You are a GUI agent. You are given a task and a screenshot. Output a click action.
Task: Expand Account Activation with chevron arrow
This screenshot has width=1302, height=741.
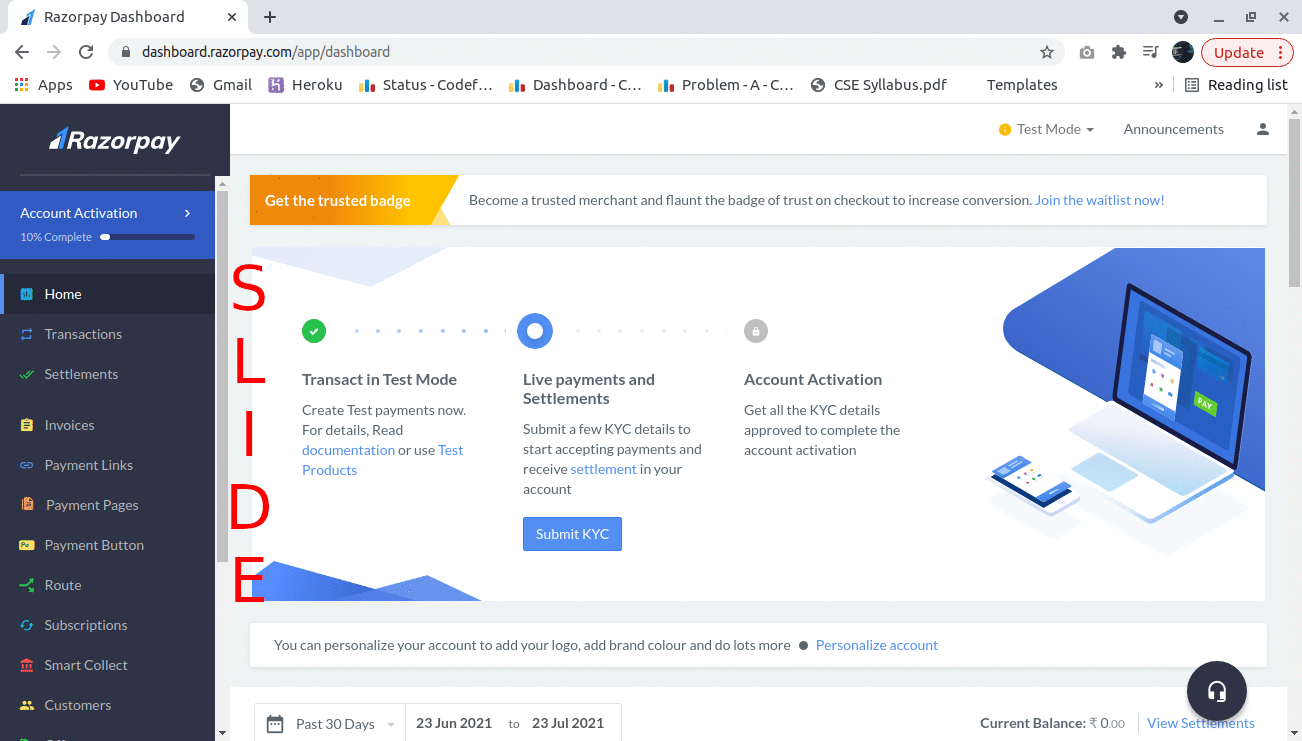[187, 213]
